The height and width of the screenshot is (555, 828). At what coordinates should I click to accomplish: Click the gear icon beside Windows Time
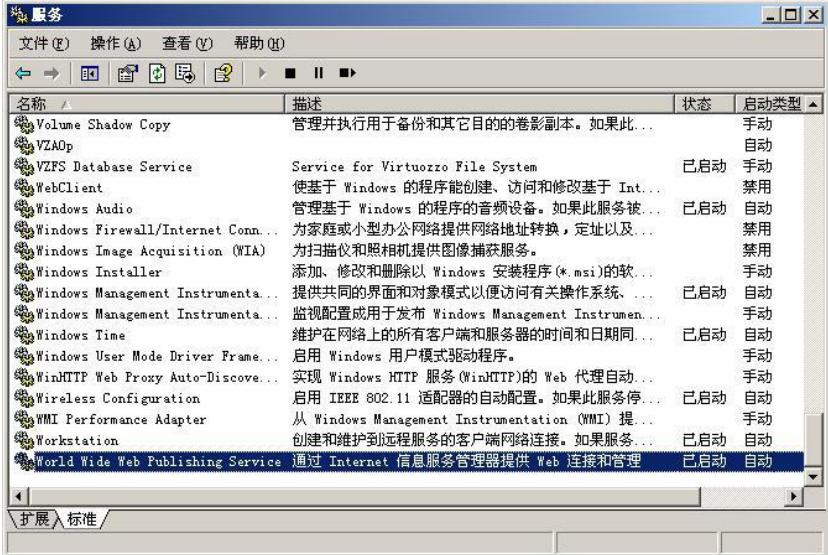click(x=24, y=335)
